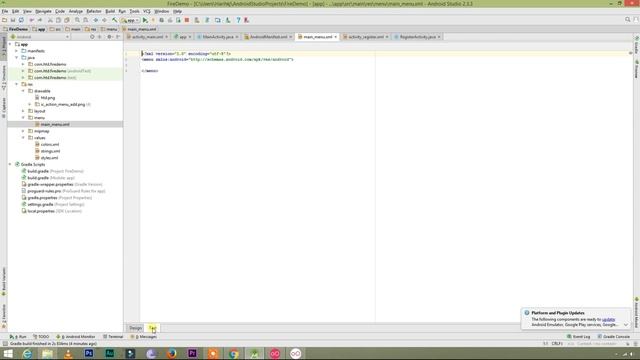Select main_menu.xml in the project tree

(x=55, y=124)
